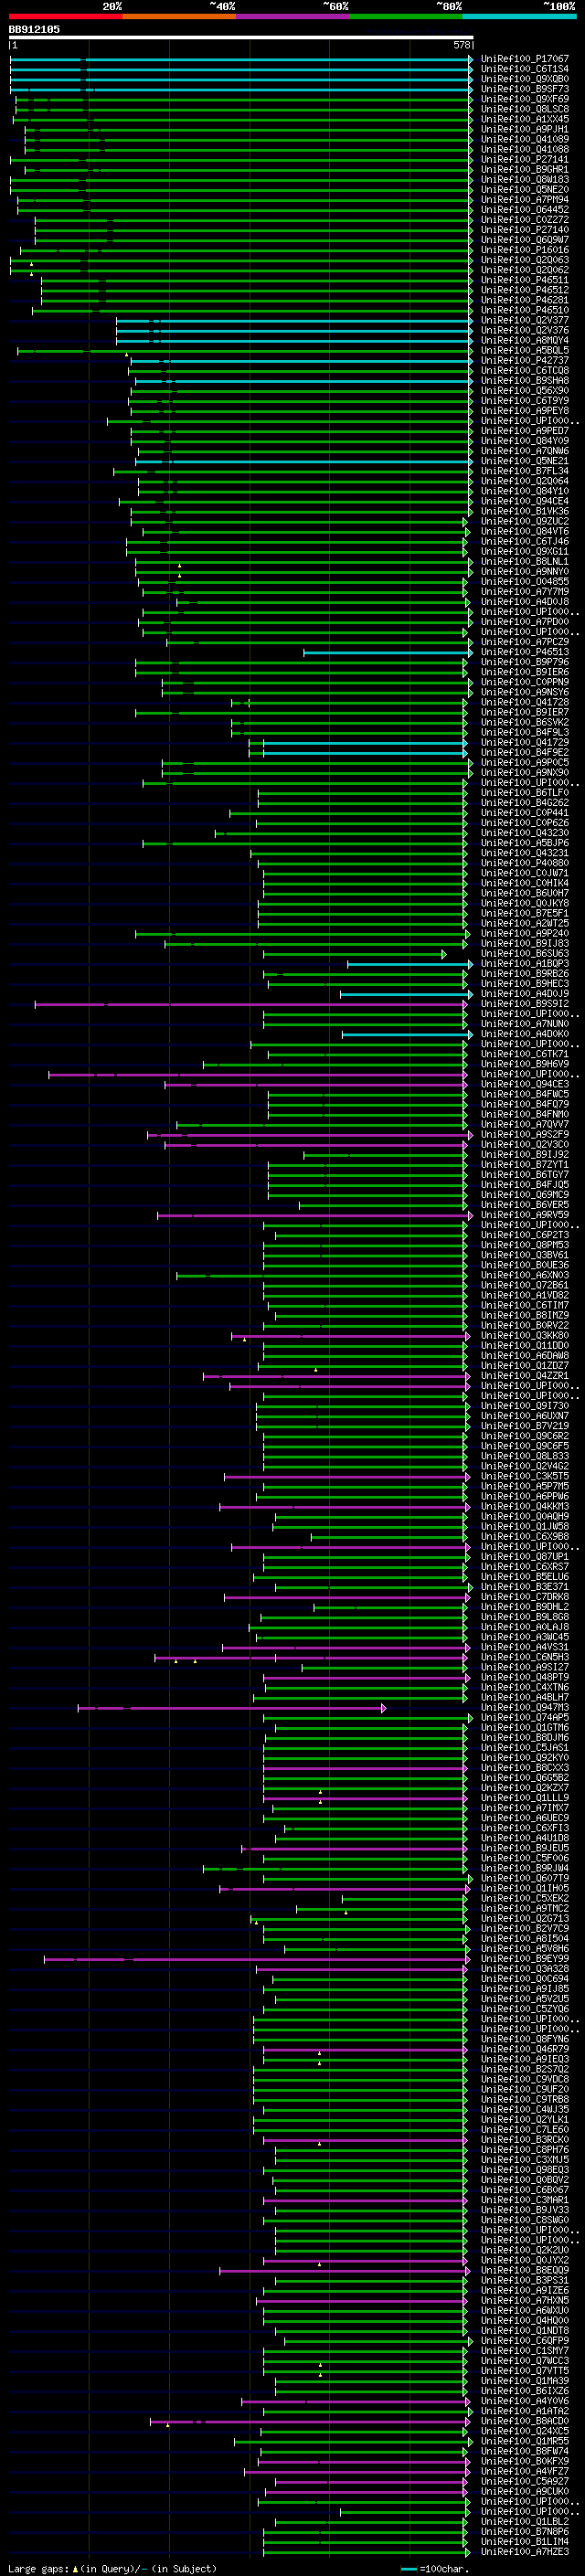Select the UniRef100_B9P796 label
This screenshot has width=585, height=2576.
525,662
